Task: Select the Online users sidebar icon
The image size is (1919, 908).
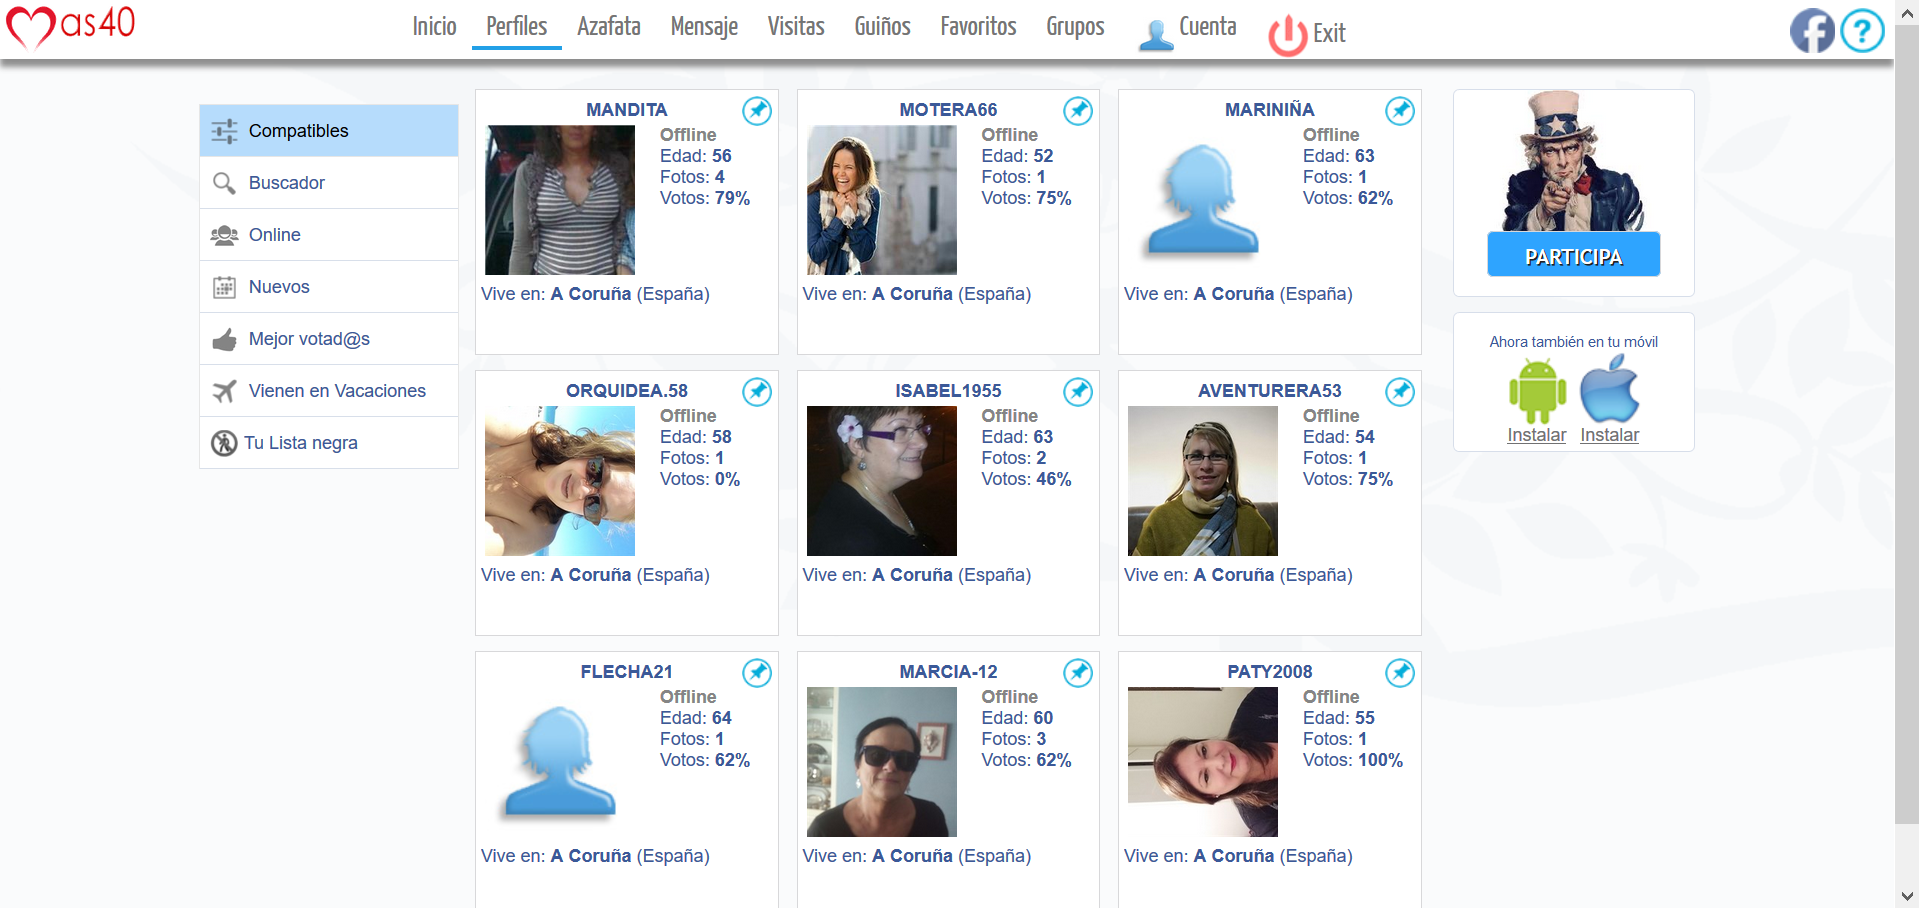Action: click(x=224, y=234)
